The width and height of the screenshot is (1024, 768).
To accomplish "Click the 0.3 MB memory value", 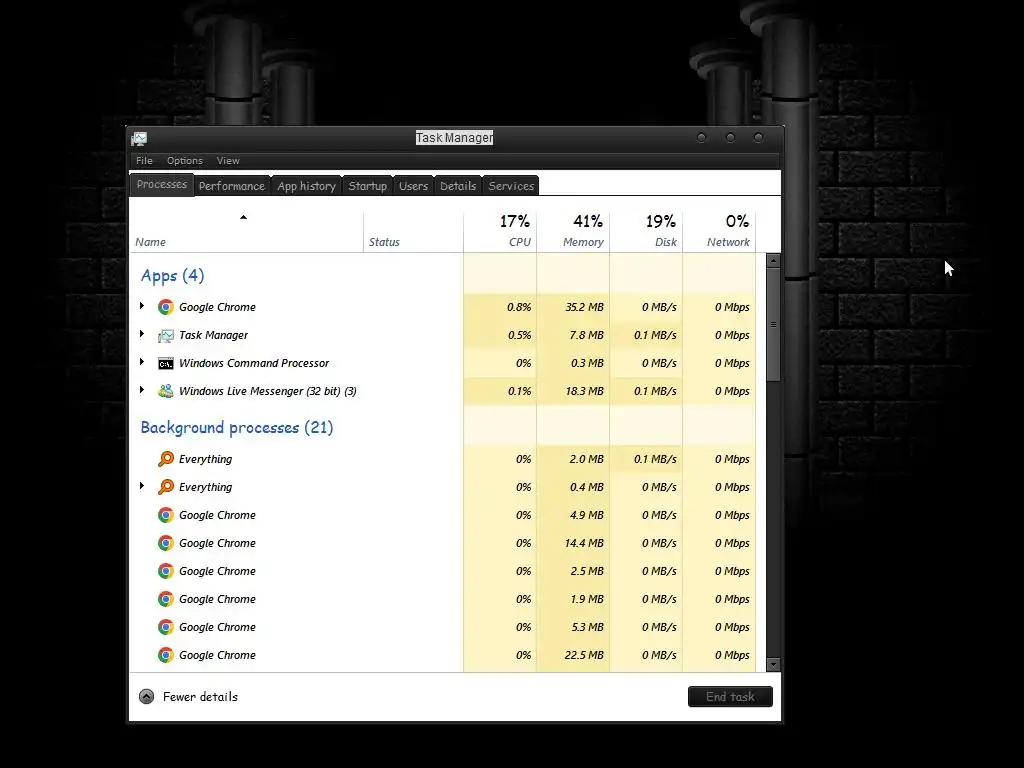I will (587, 363).
